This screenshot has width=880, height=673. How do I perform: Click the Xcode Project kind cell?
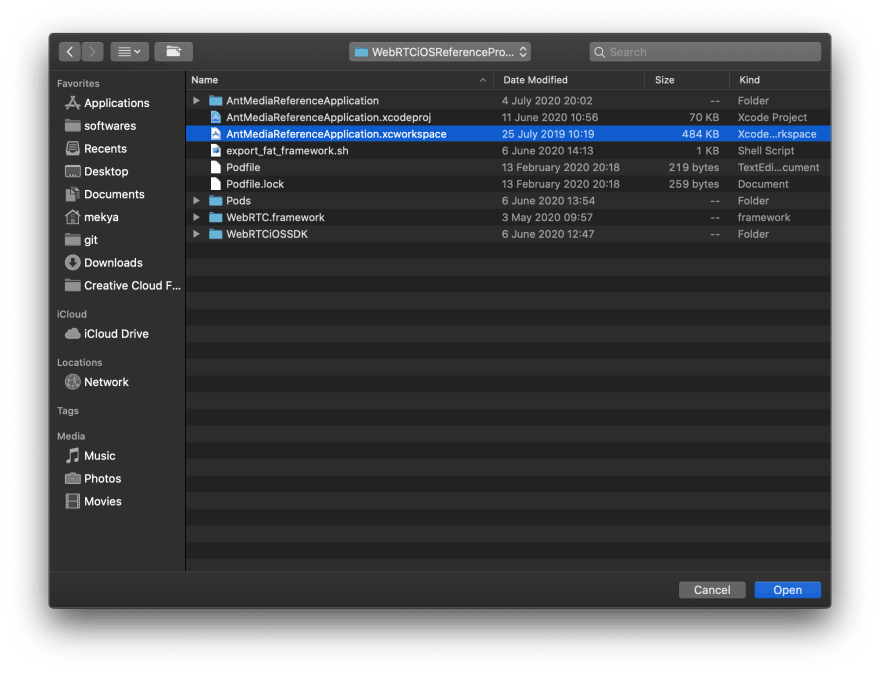772,117
